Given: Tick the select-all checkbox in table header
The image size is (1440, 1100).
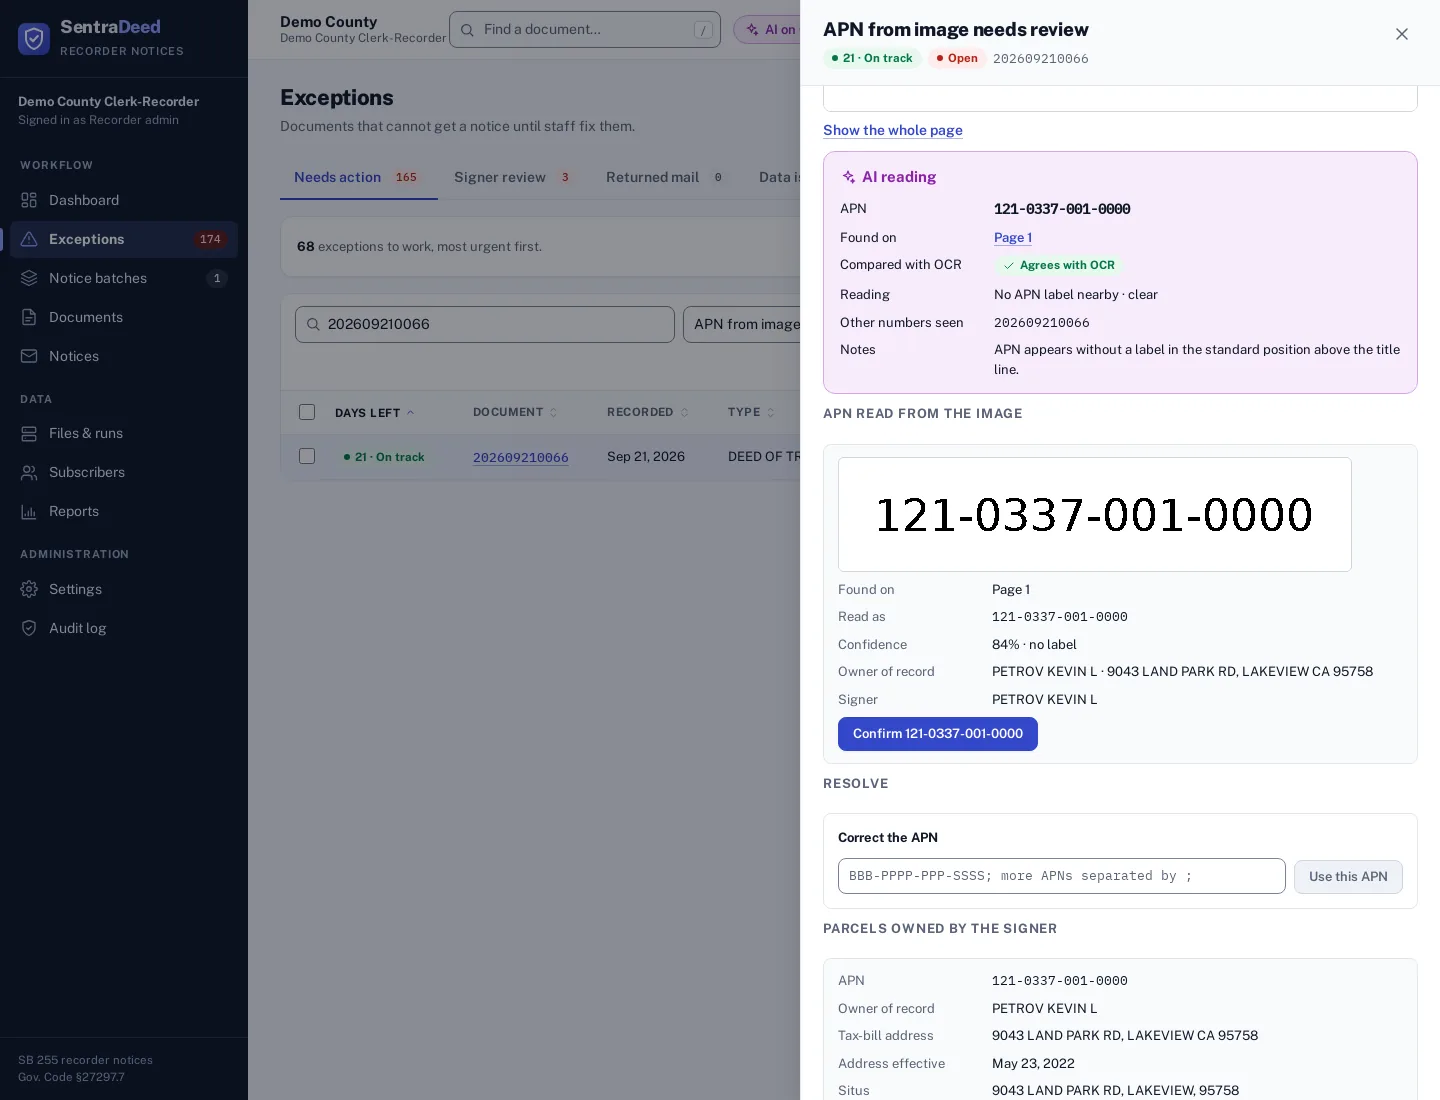Looking at the screenshot, I should pyautogui.click(x=307, y=412).
